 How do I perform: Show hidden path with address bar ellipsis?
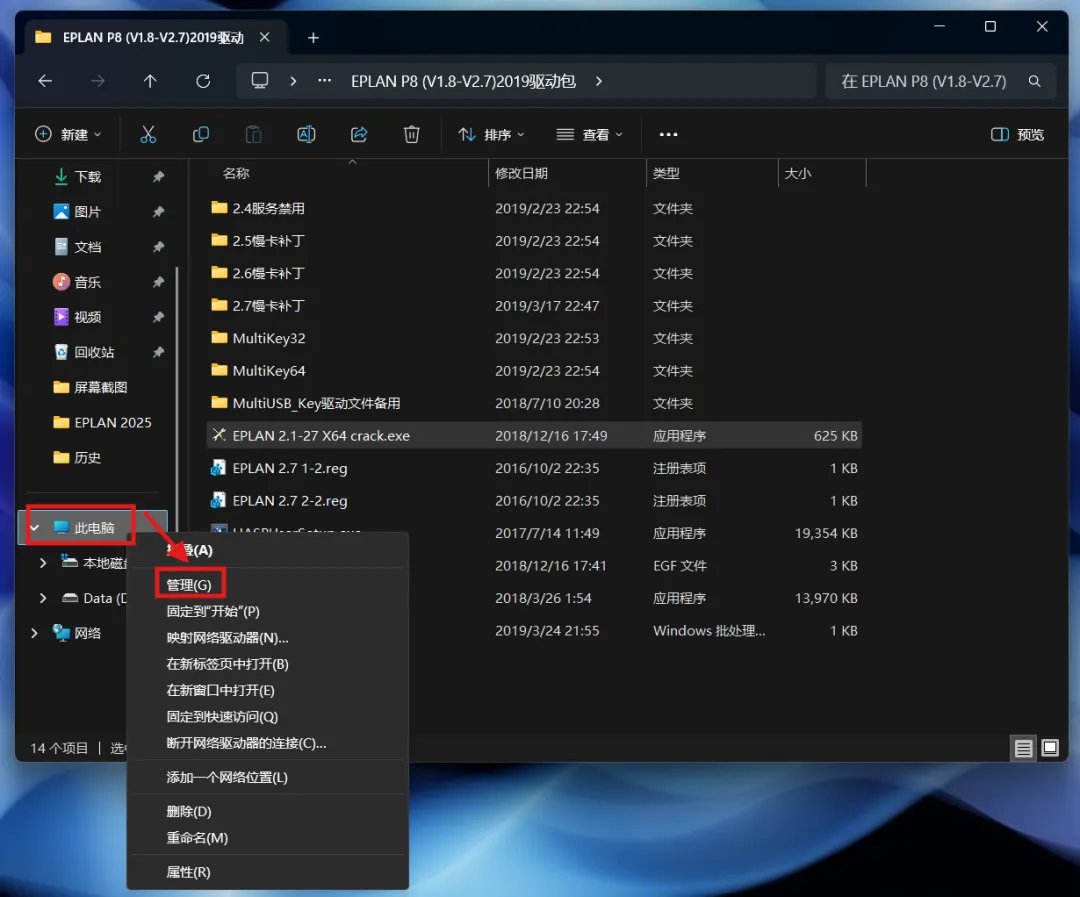[324, 81]
